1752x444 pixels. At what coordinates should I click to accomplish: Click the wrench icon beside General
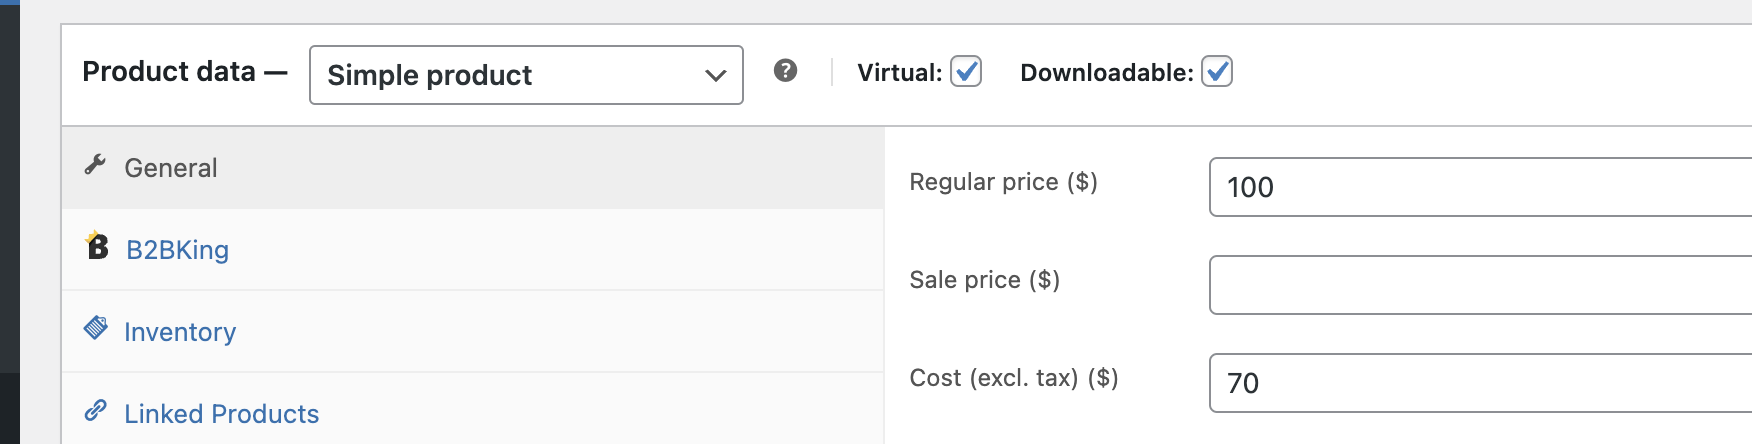(x=95, y=165)
